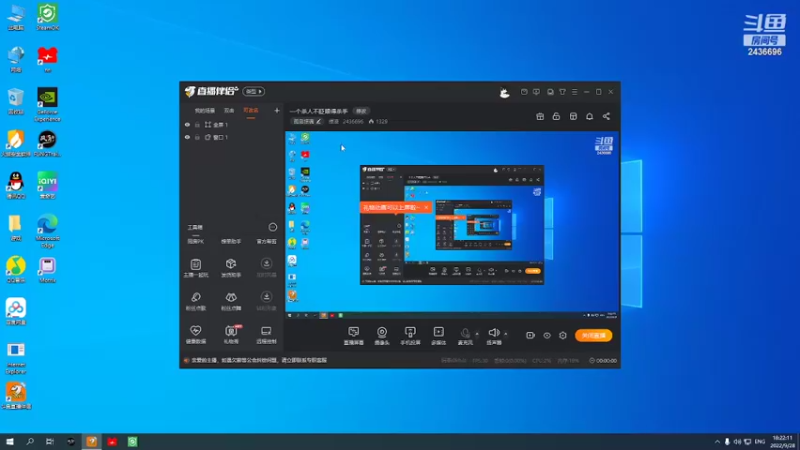Toggle the lock on 窗口 1 source
The image size is (800, 450).
pos(197,137)
